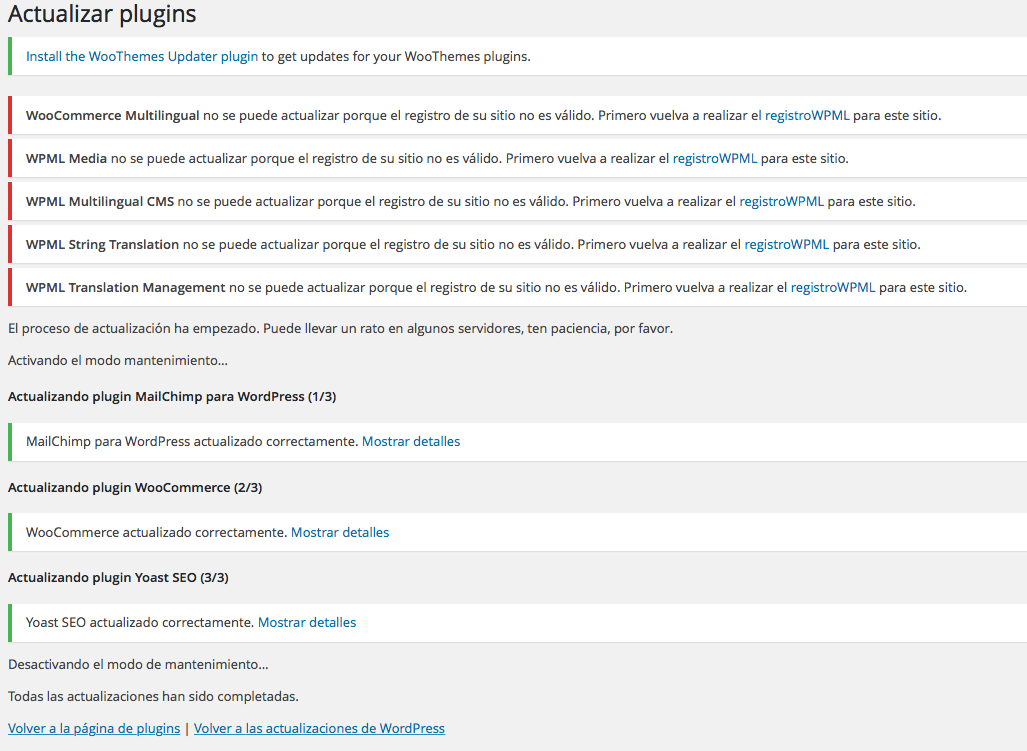Follow registroWPML link in WPML String Translation notice
The width and height of the screenshot is (1027, 751).
[x=787, y=244]
